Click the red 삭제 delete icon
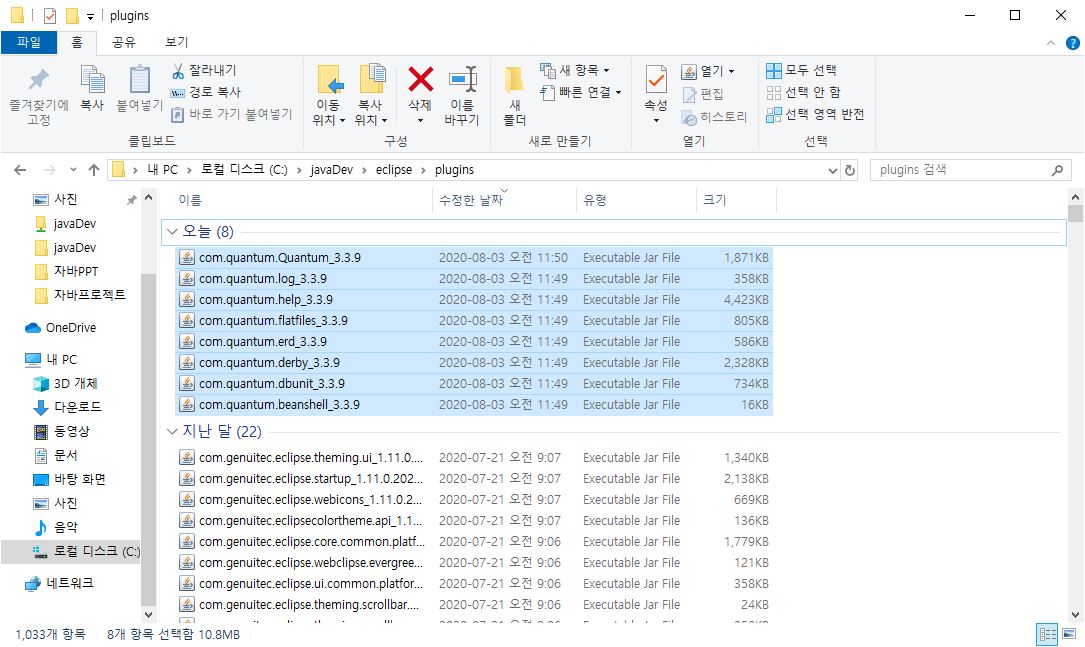This screenshot has width=1085, height=647. coord(420,80)
